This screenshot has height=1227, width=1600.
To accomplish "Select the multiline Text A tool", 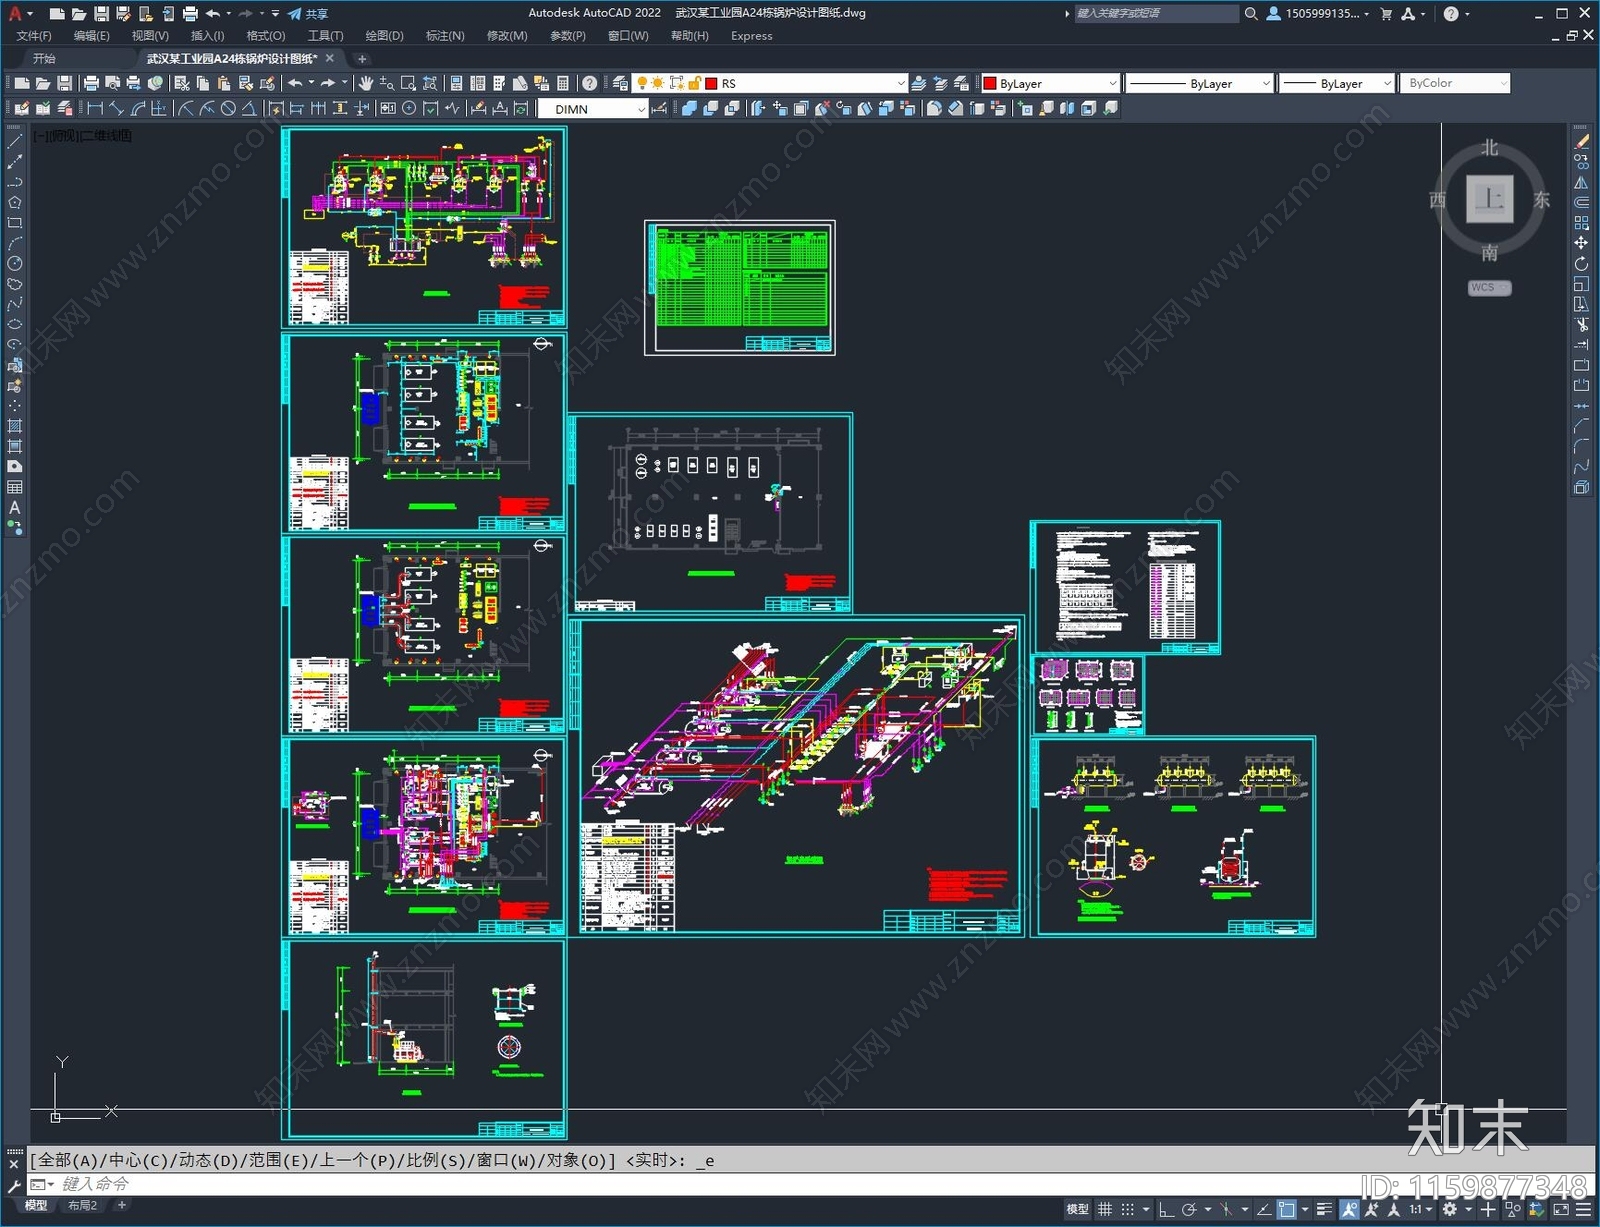I will (14, 507).
